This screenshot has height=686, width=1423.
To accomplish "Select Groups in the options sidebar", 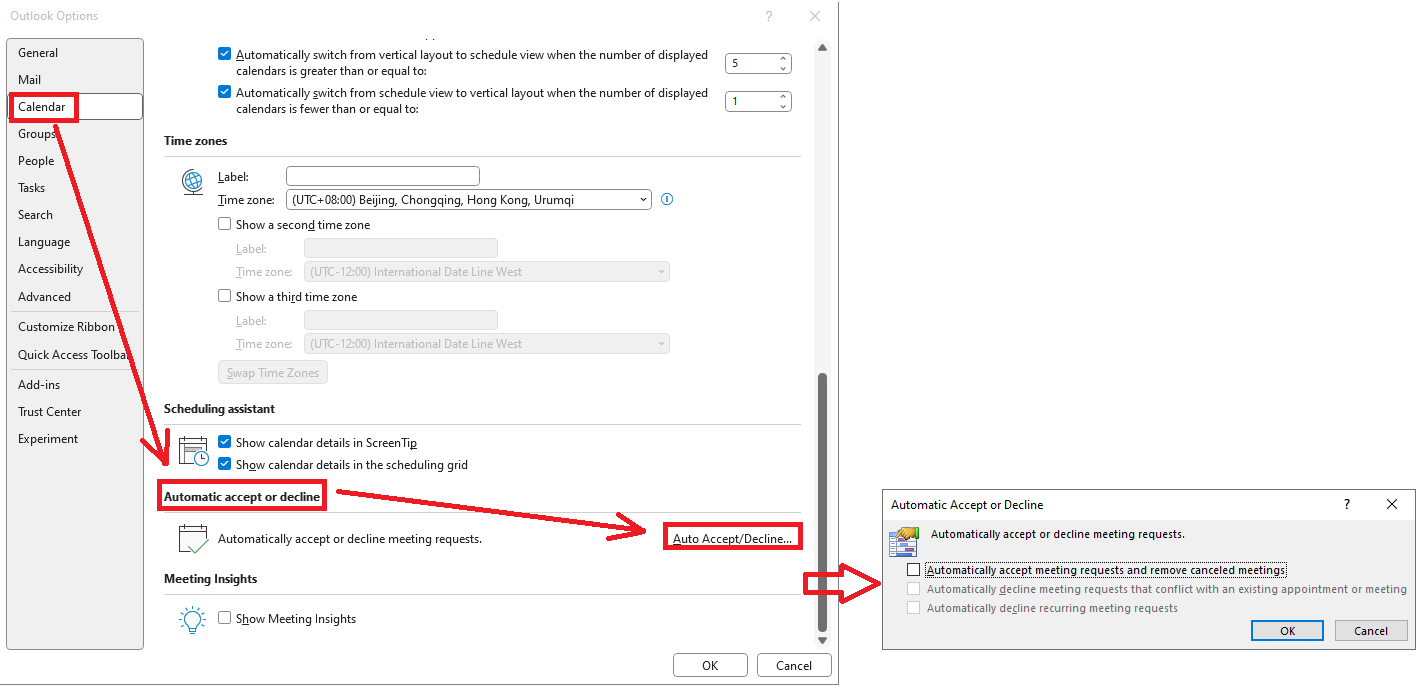I will [x=75, y=134].
